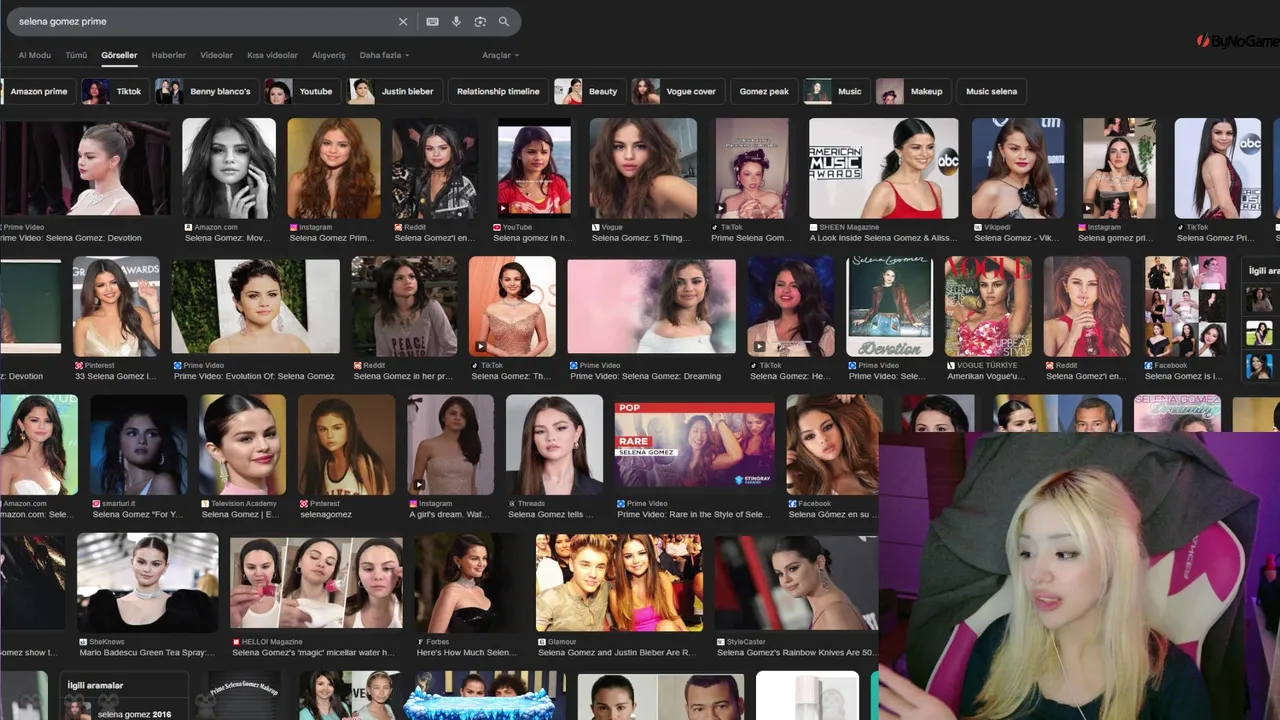The width and height of the screenshot is (1280, 720).
Task: Click the magnifier search icon
Action: pyautogui.click(x=504, y=22)
